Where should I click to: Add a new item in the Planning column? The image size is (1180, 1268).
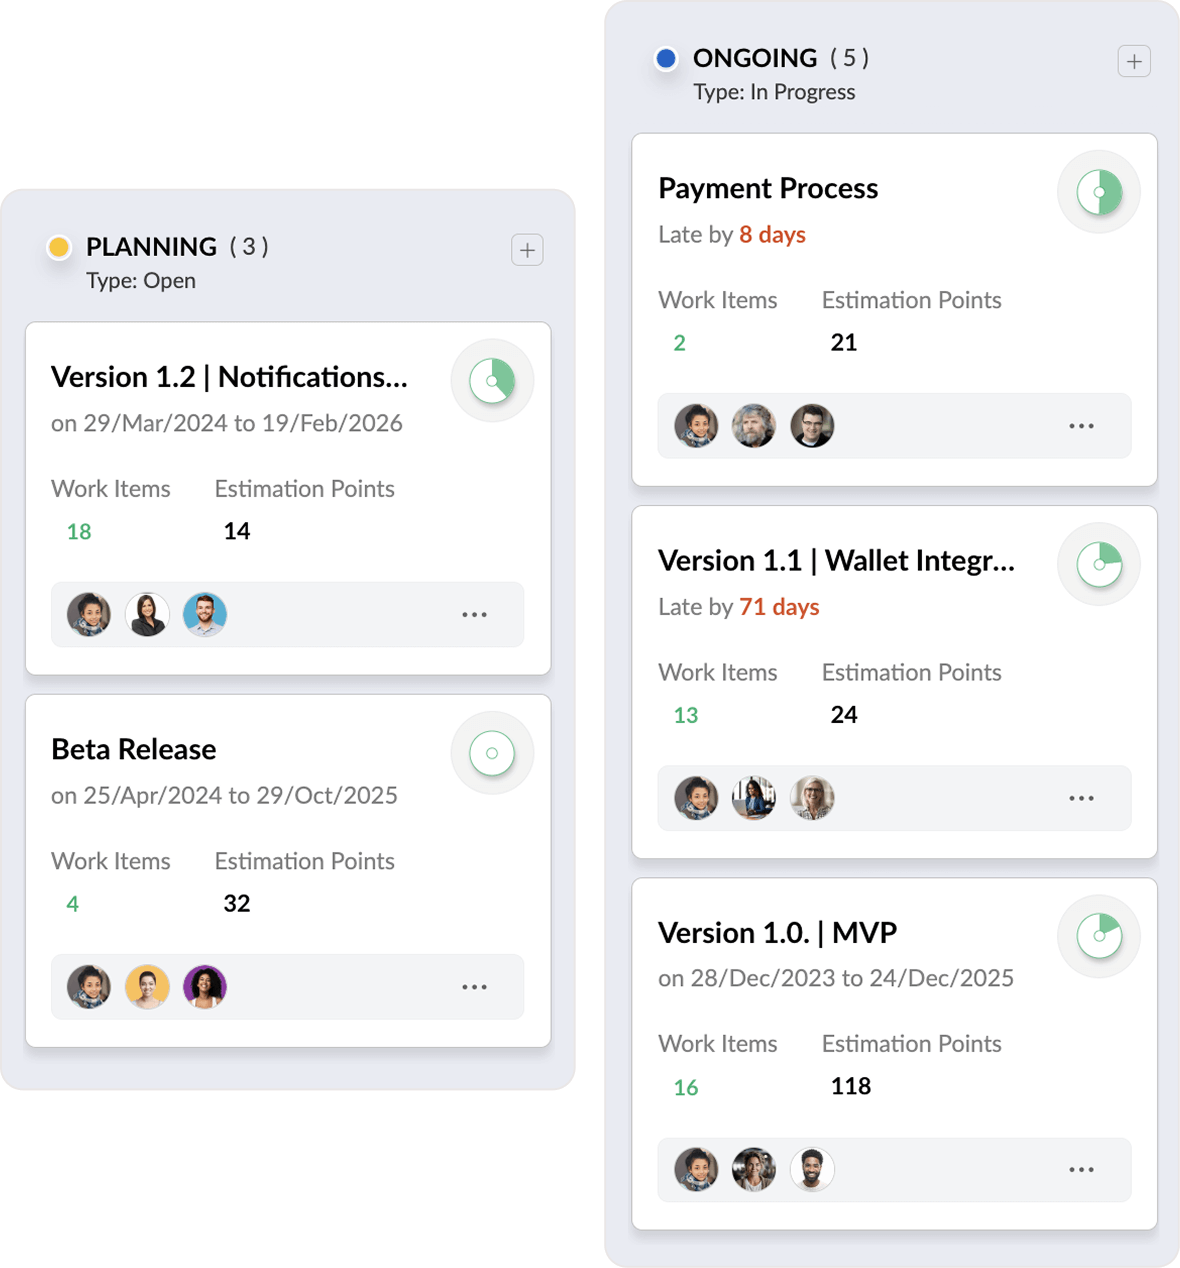click(527, 249)
